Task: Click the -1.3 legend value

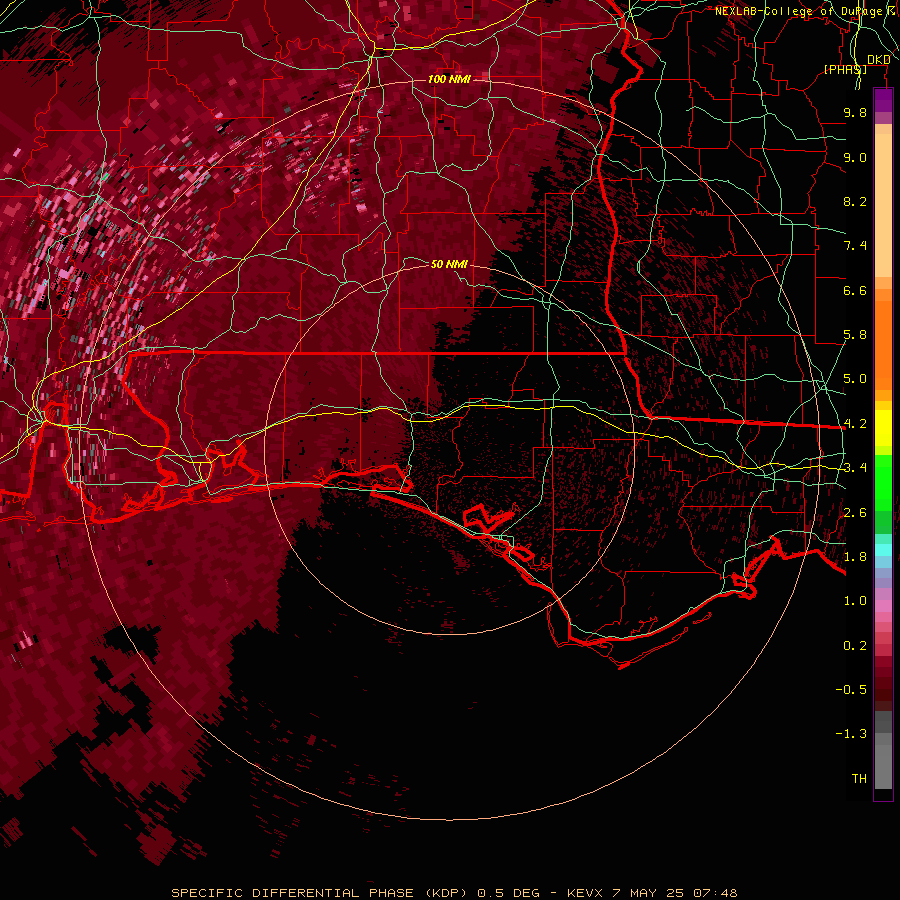Action: click(x=851, y=734)
